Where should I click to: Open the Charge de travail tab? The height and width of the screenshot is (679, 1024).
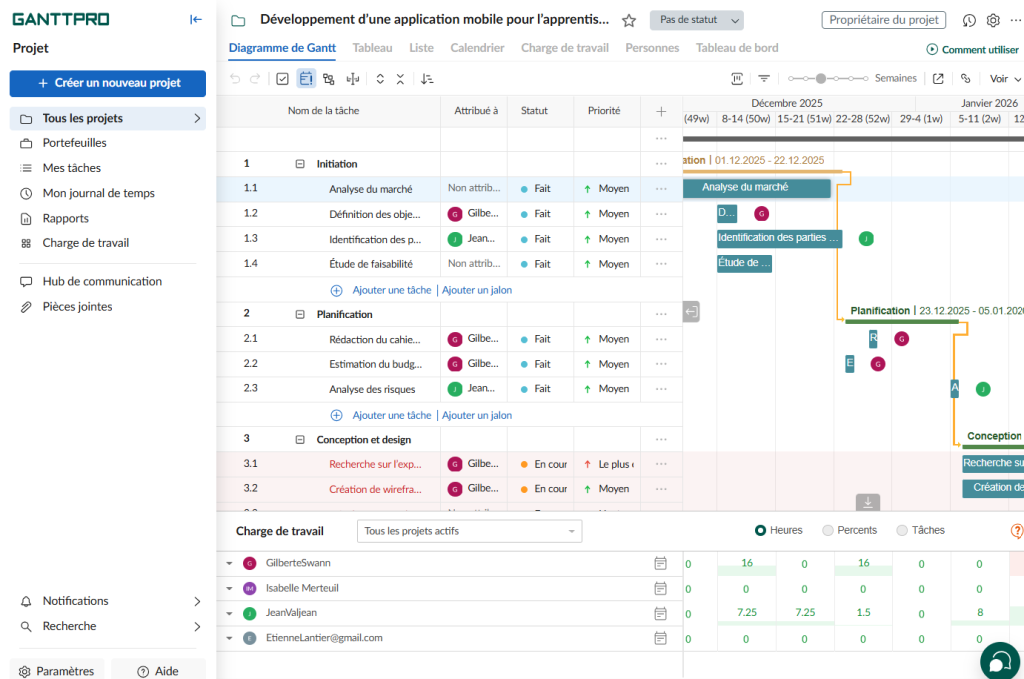coord(565,48)
